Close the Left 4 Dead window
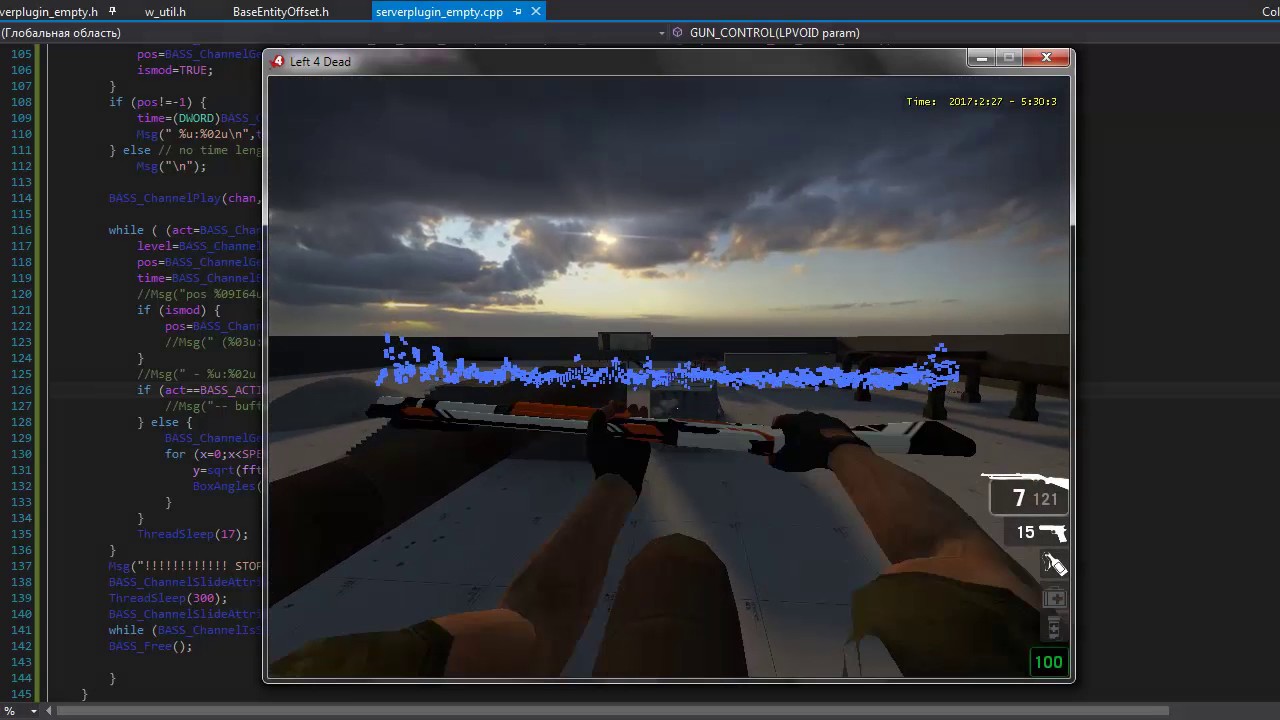The height and width of the screenshot is (720, 1280). pyautogui.click(x=1046, y=58)
